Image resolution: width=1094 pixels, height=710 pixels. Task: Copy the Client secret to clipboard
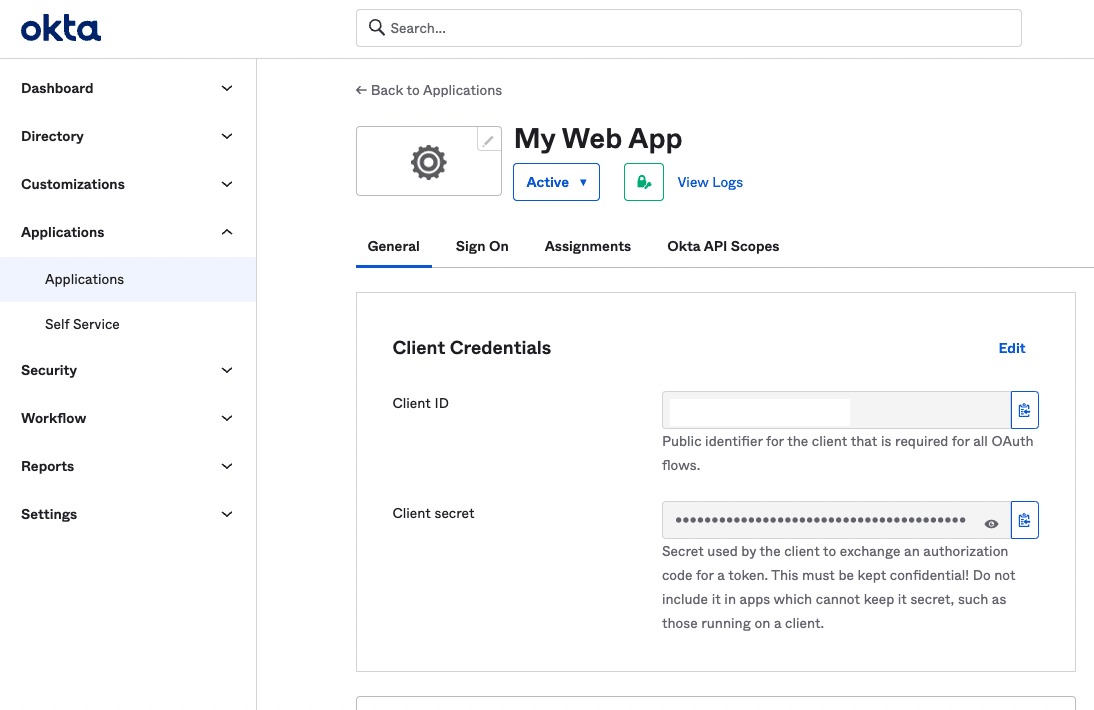1024,520
